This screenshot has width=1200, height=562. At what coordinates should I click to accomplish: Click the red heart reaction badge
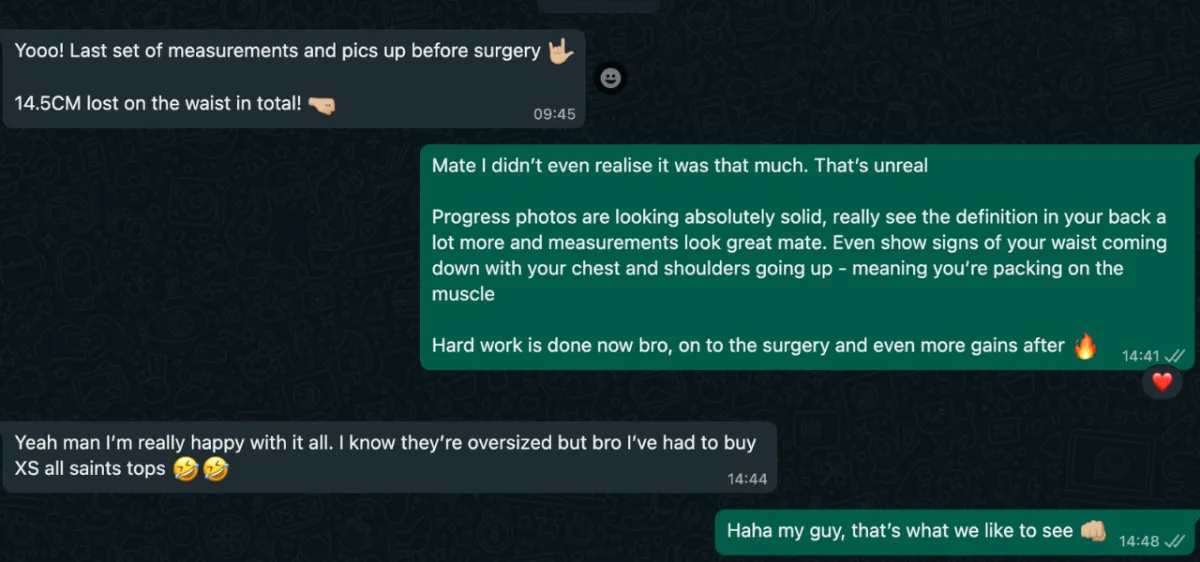(x=1162, y=381)
